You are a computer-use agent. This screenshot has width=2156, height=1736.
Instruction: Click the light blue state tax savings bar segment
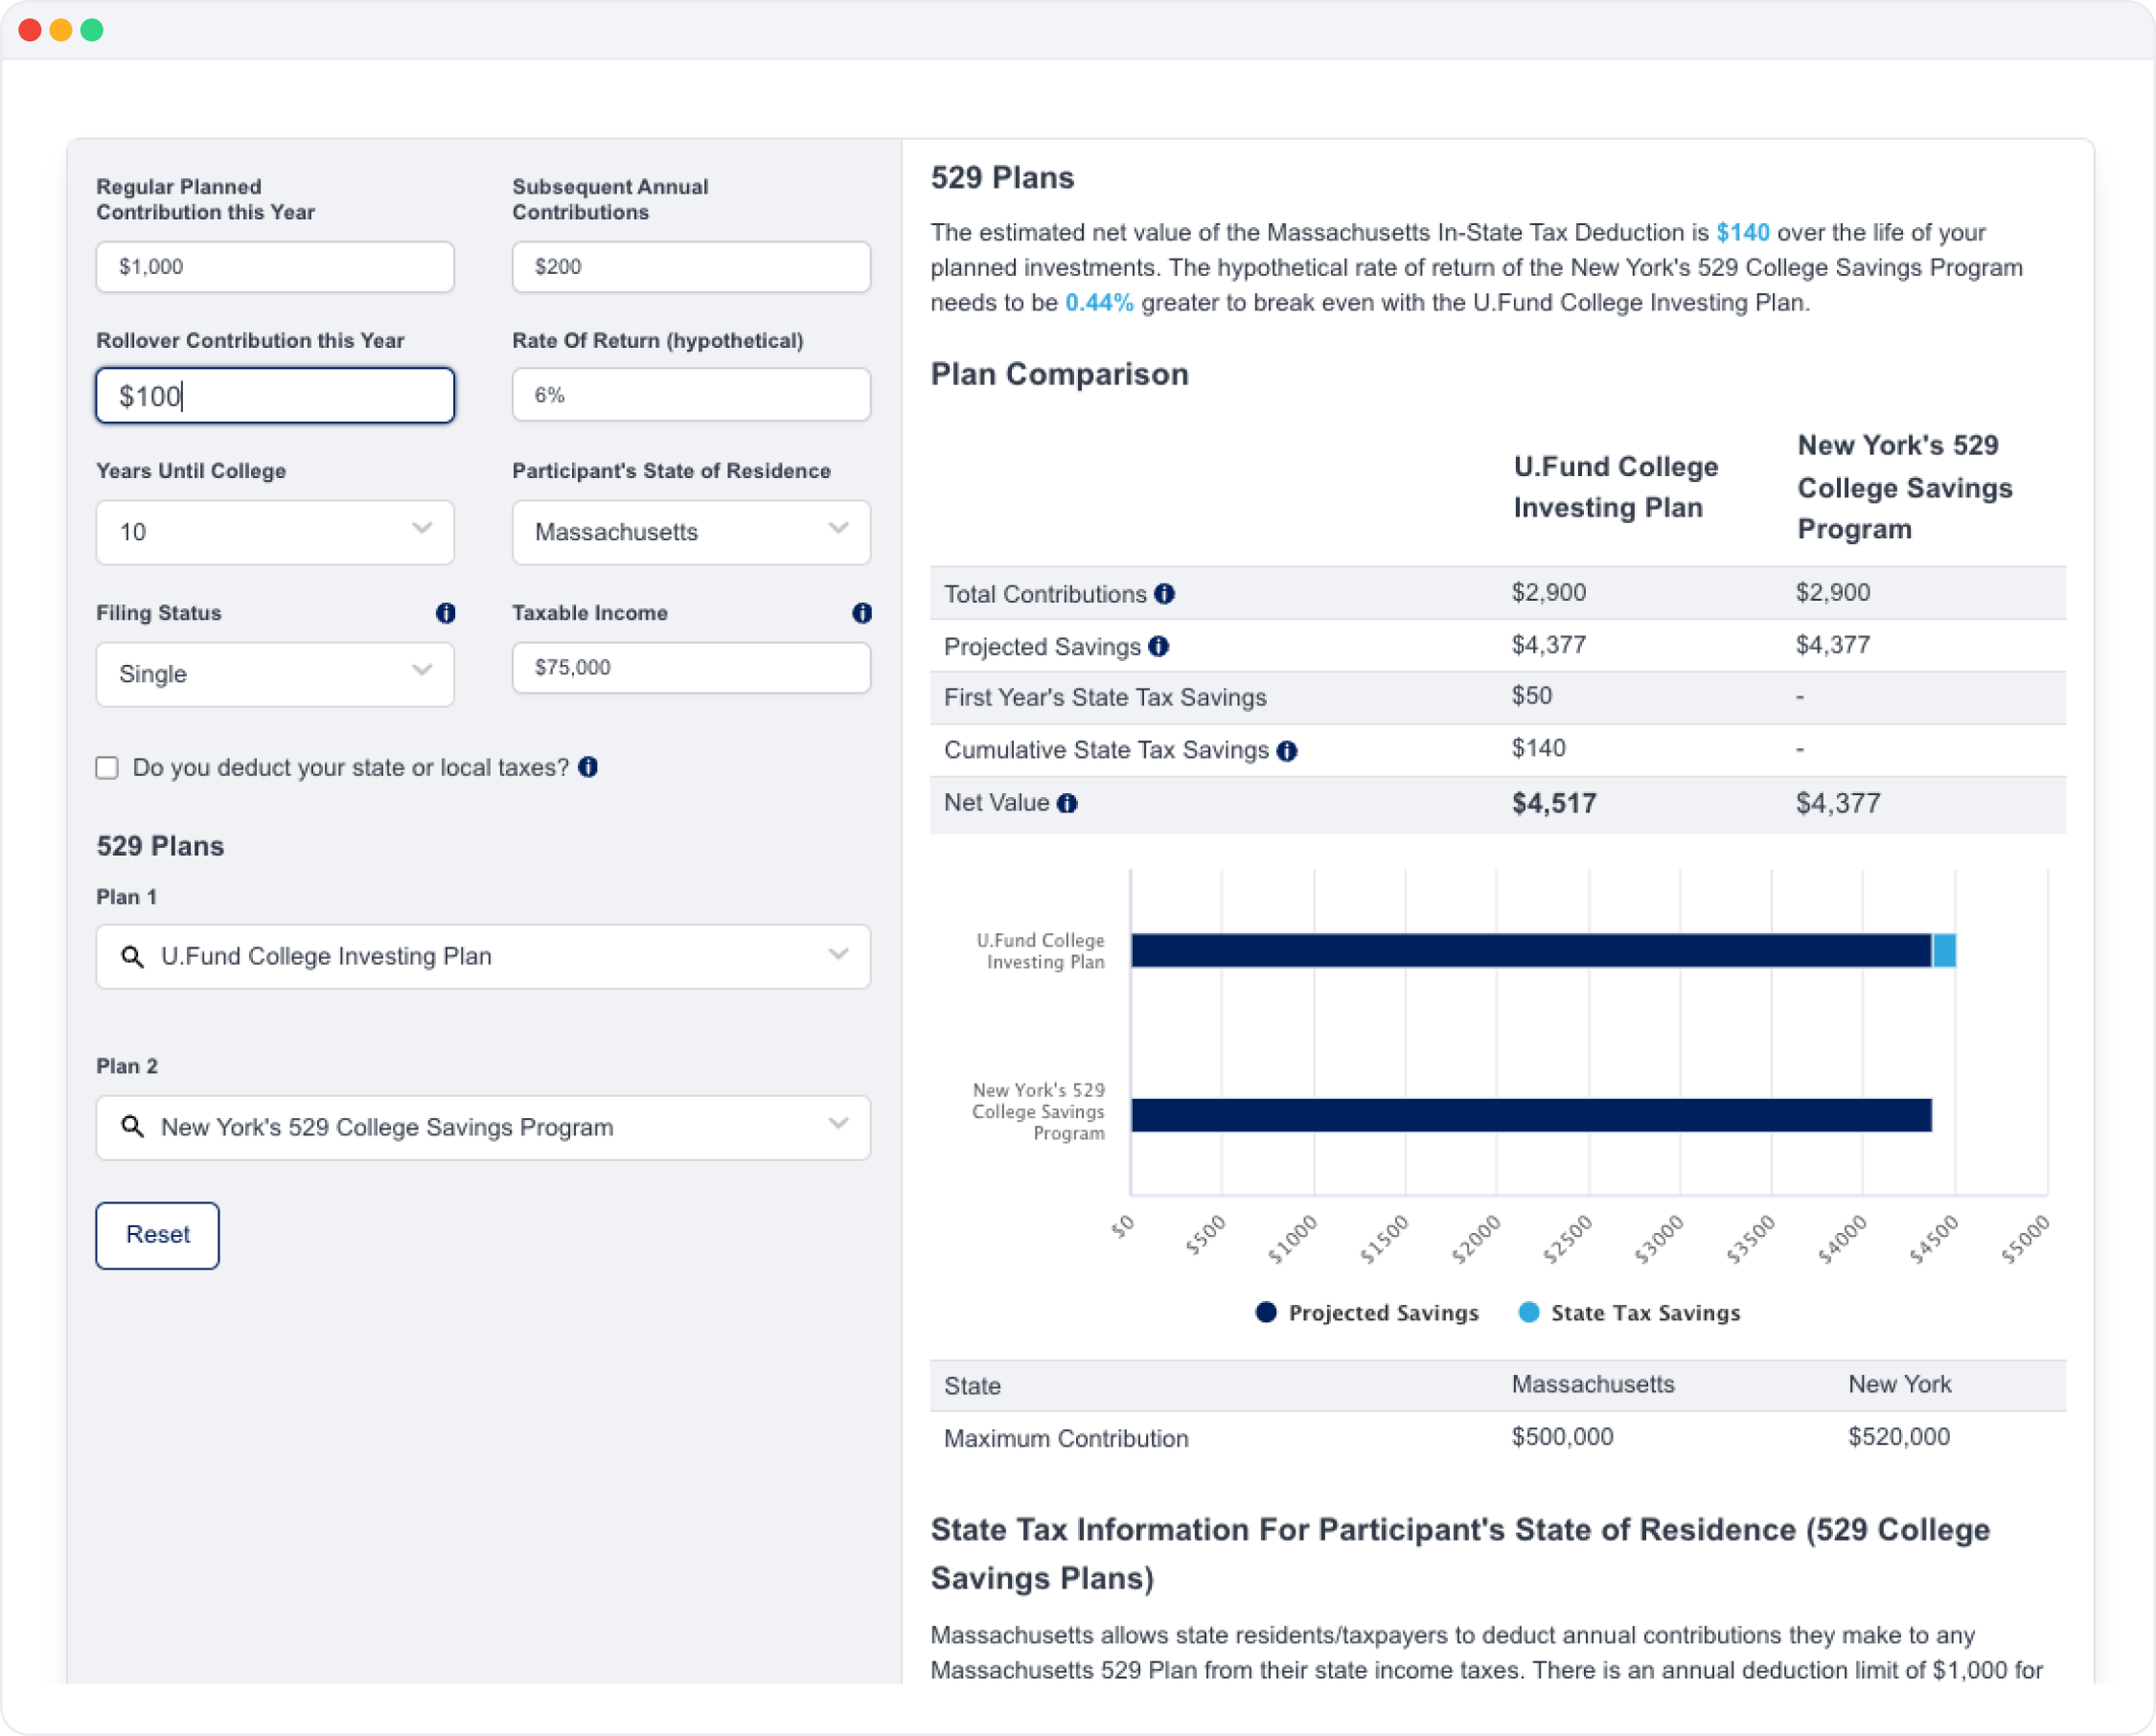[1944, 950]
